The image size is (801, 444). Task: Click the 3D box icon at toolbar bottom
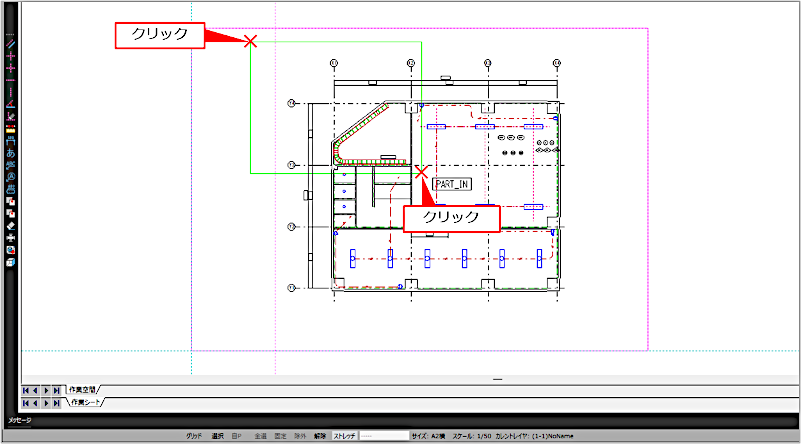click(x=11, y=262)
